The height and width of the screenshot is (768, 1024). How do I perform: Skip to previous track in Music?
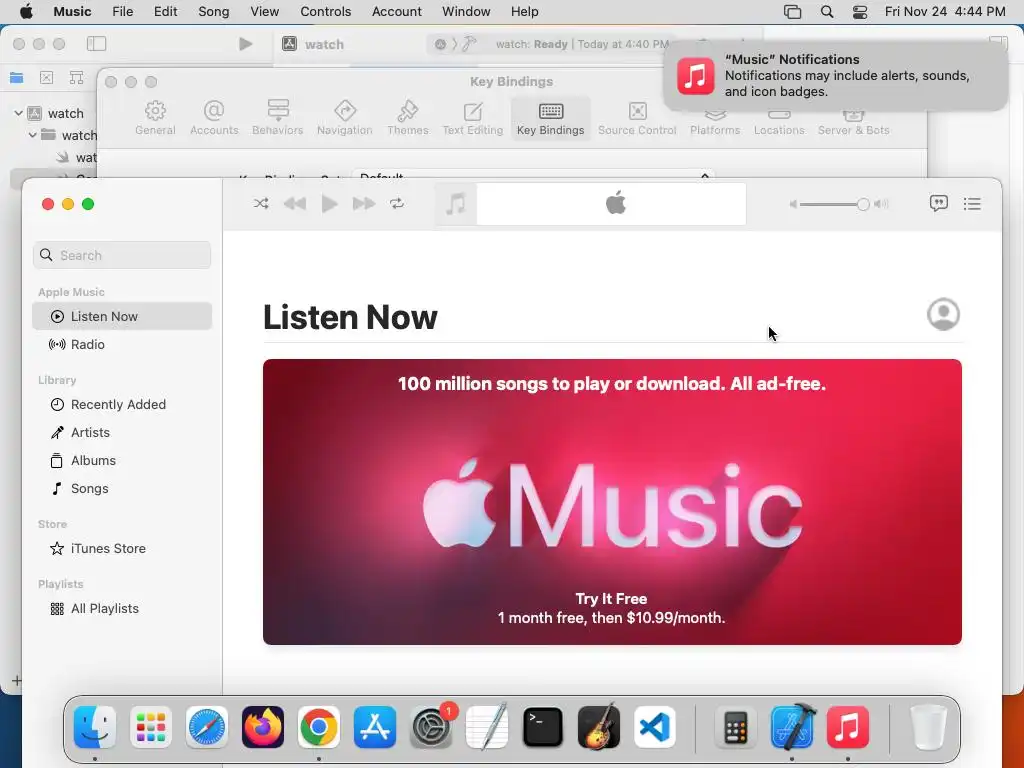(295, 204)
